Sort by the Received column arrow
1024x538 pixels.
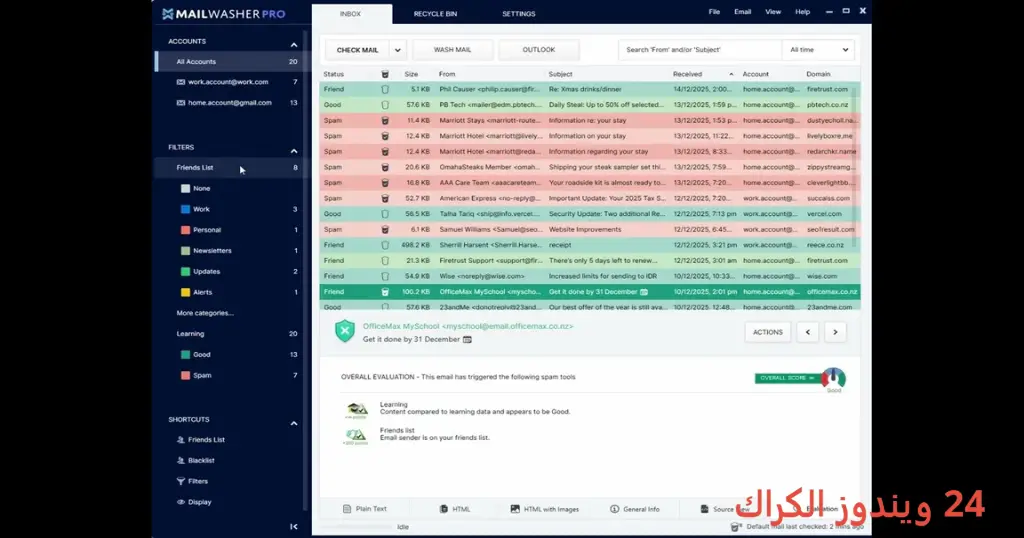(731, 74)
